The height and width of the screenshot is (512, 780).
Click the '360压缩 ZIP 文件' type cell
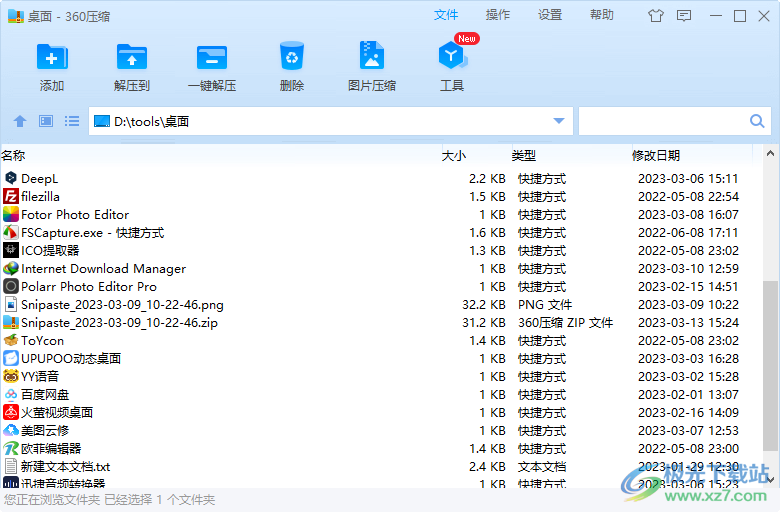(x=566, y=322)
